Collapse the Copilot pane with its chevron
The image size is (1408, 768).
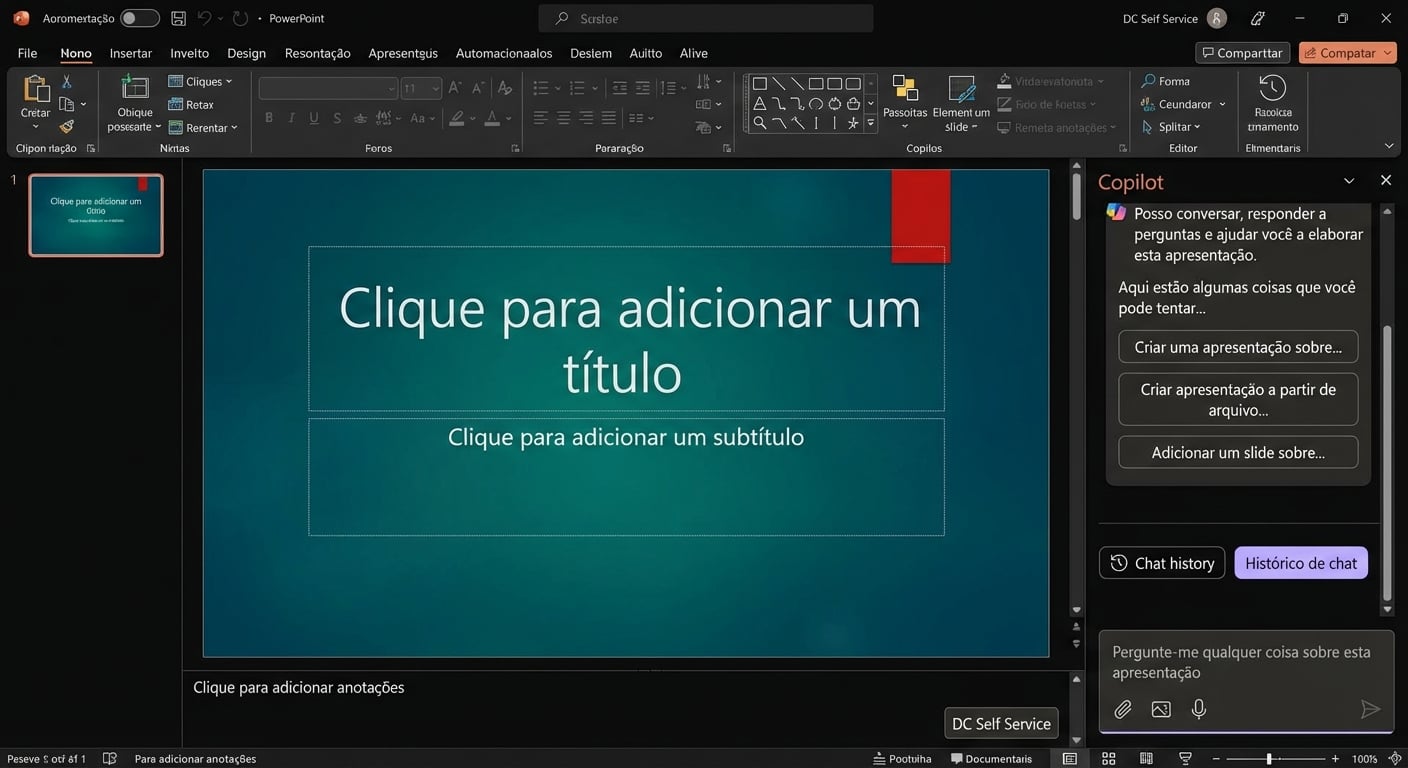coord(1349,181)
